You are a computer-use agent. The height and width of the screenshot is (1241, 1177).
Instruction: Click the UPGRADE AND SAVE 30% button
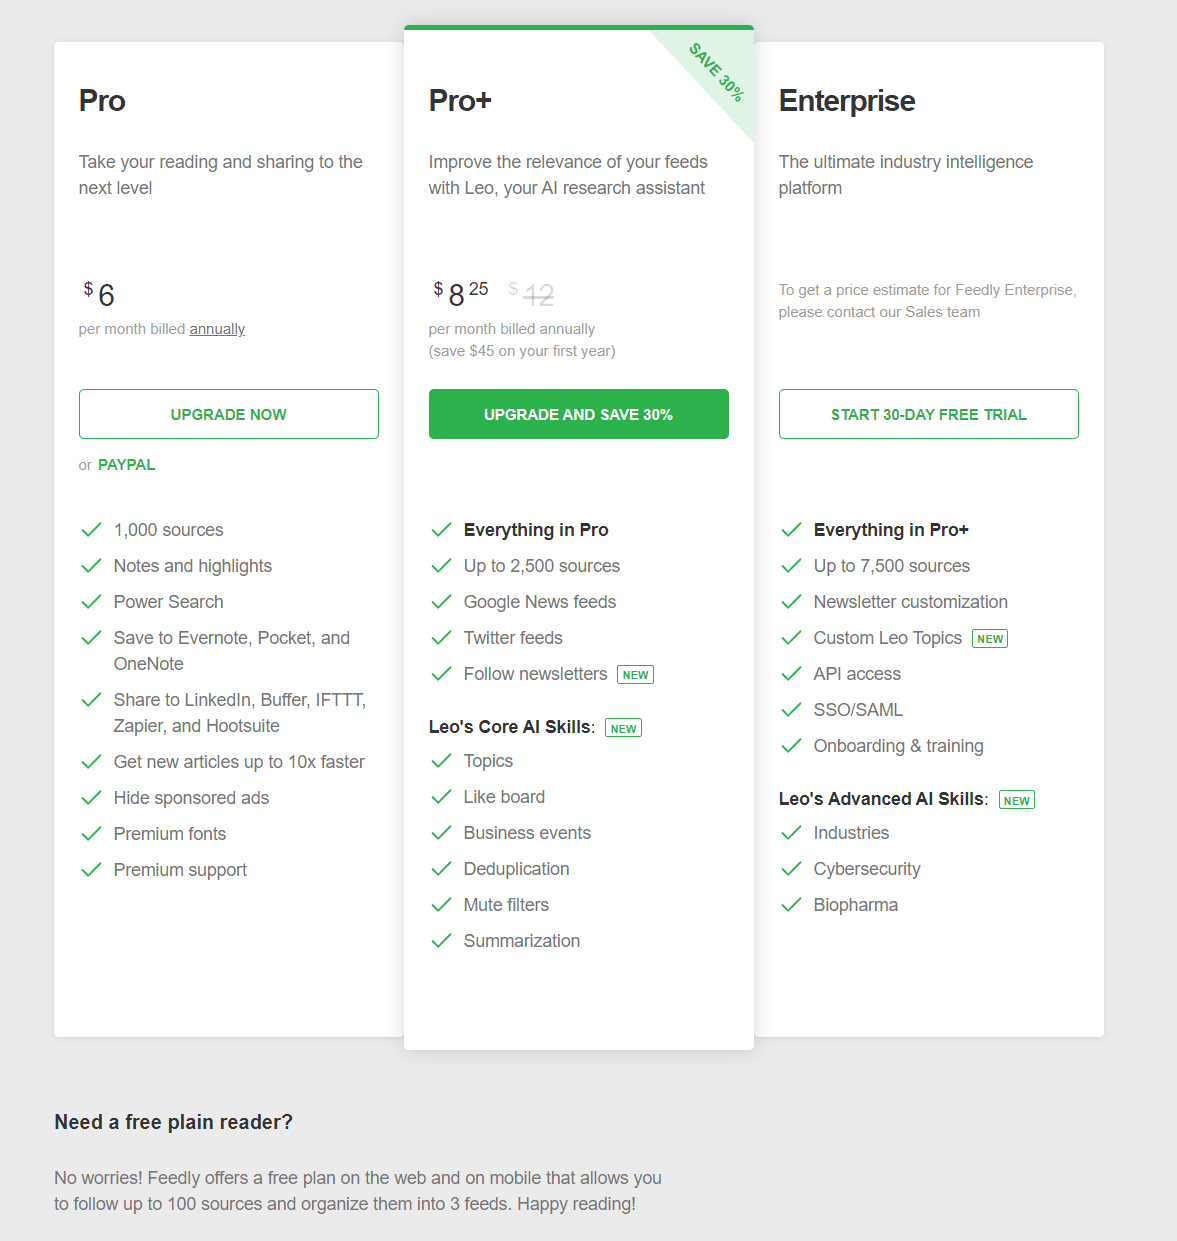[578, 414]
